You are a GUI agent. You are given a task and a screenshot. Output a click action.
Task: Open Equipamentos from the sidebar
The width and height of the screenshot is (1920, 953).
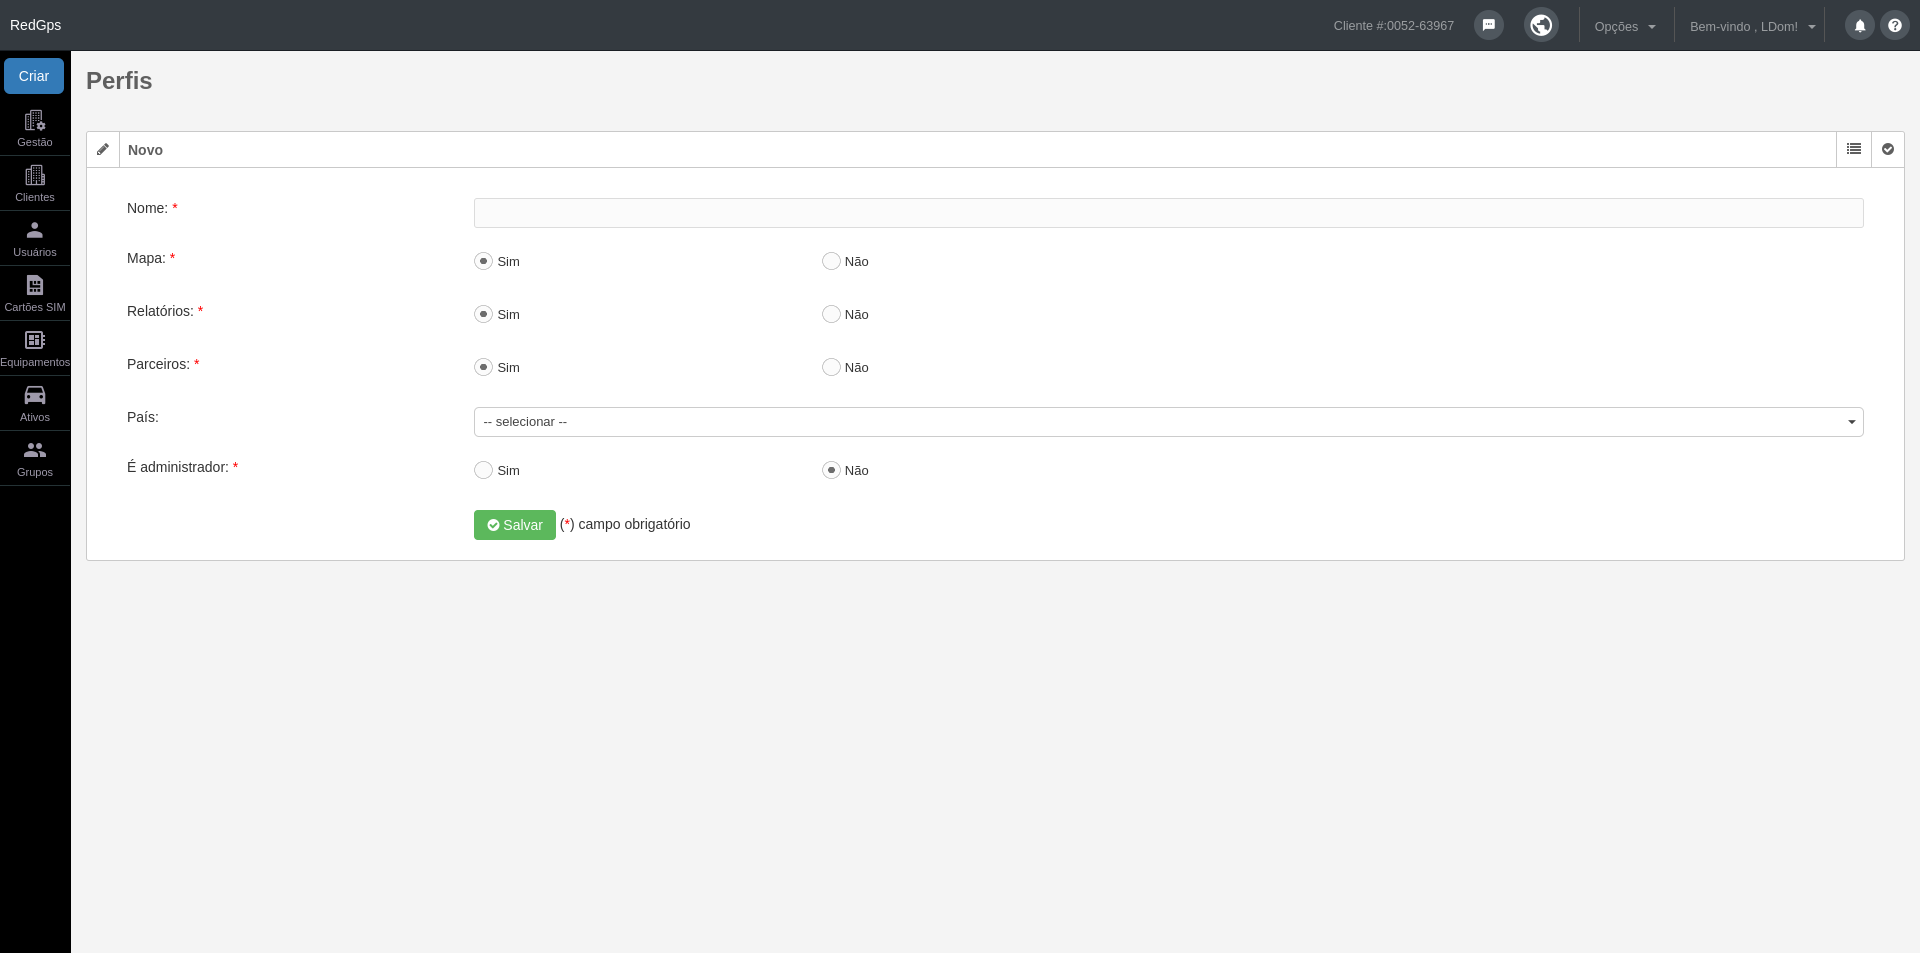pyautogui.click(x=35, y=348)
